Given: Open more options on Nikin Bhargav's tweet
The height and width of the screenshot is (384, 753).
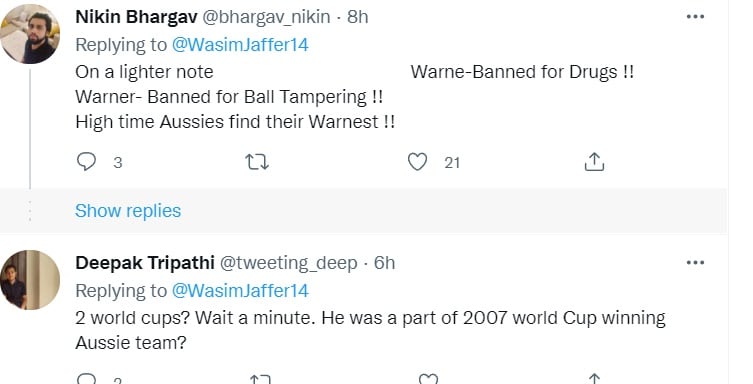Looking at the screenshot, I should point(695,17).
